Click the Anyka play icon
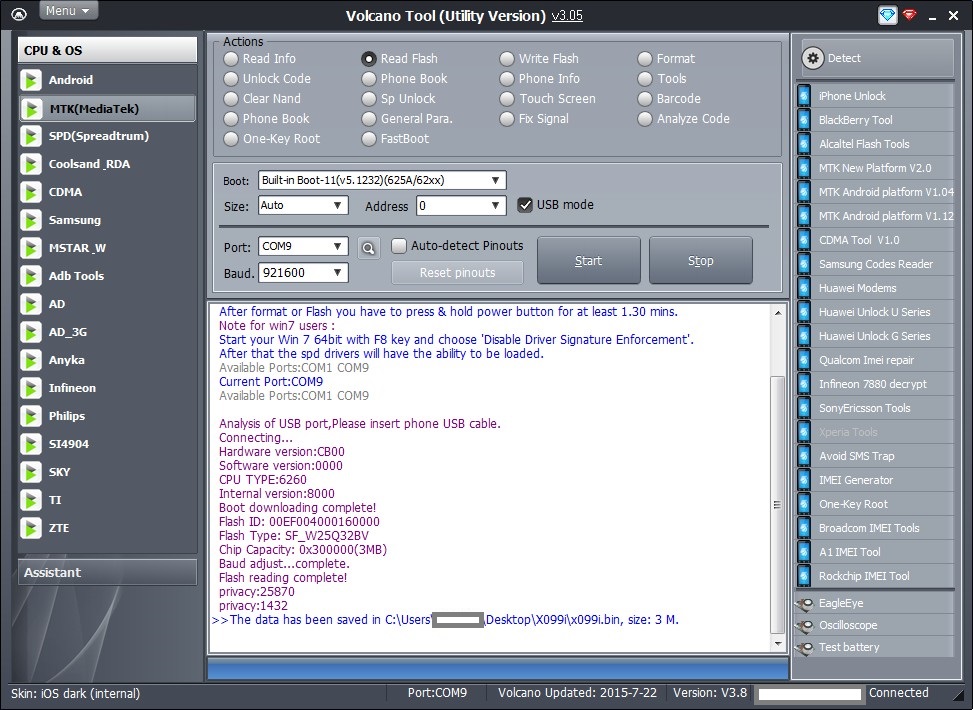 30,360
